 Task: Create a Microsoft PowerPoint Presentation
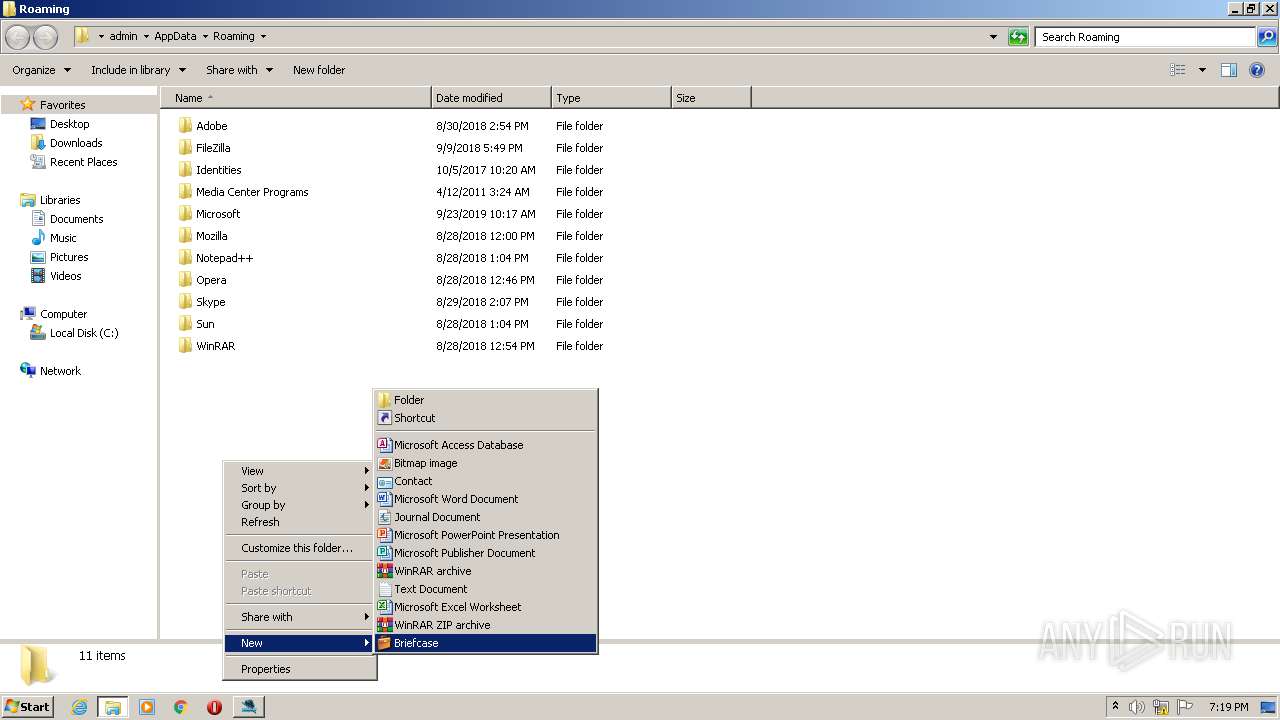pyautogui.click(x=486, y=535)
